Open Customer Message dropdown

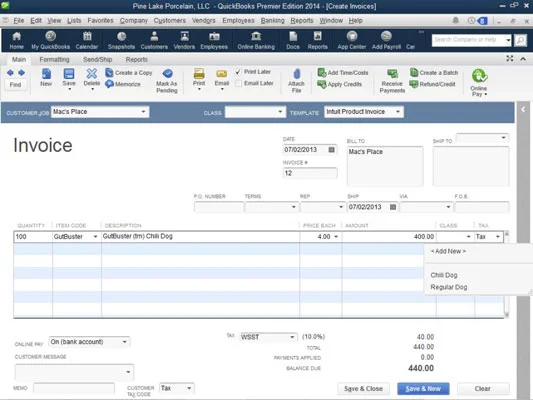[x=128, y=372]
